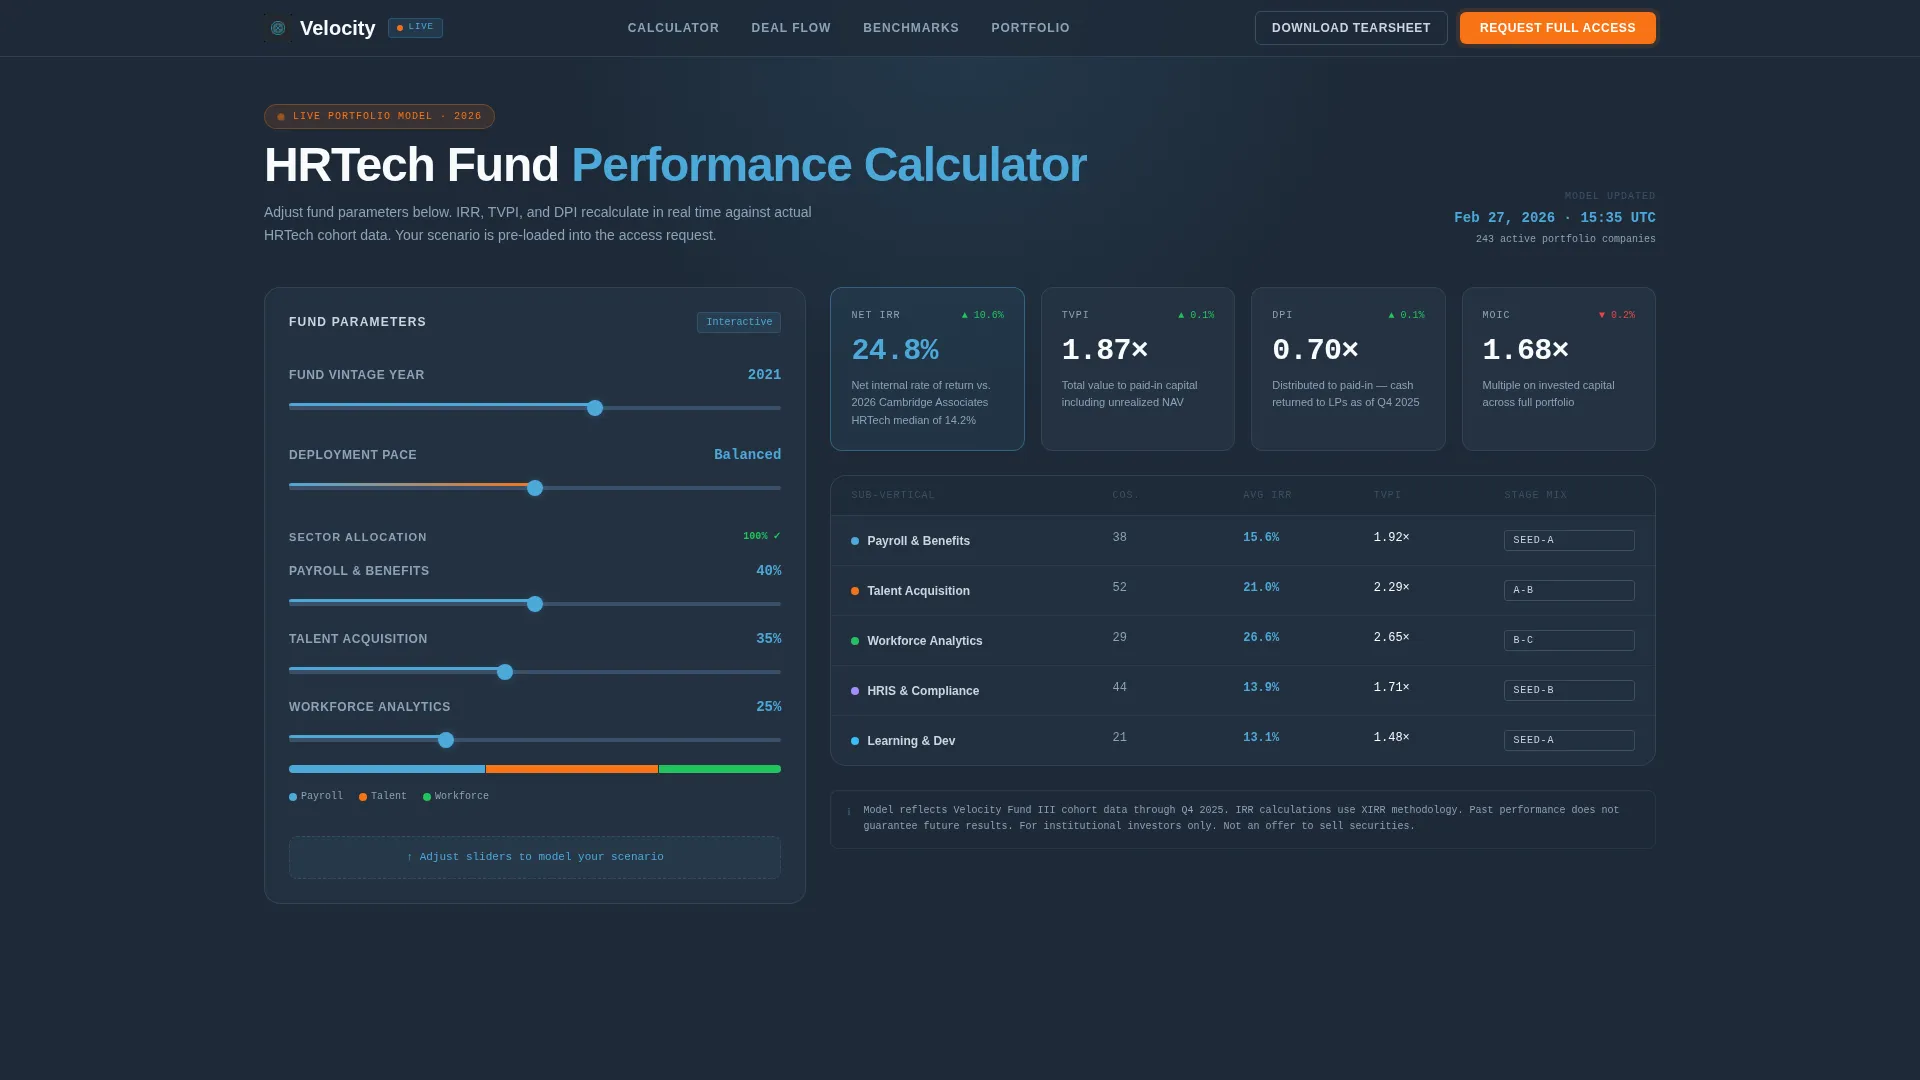
Task: Click the Feb 27, 2026 15:35 UTC timestamp
Action: click(x=1554, y=218)
